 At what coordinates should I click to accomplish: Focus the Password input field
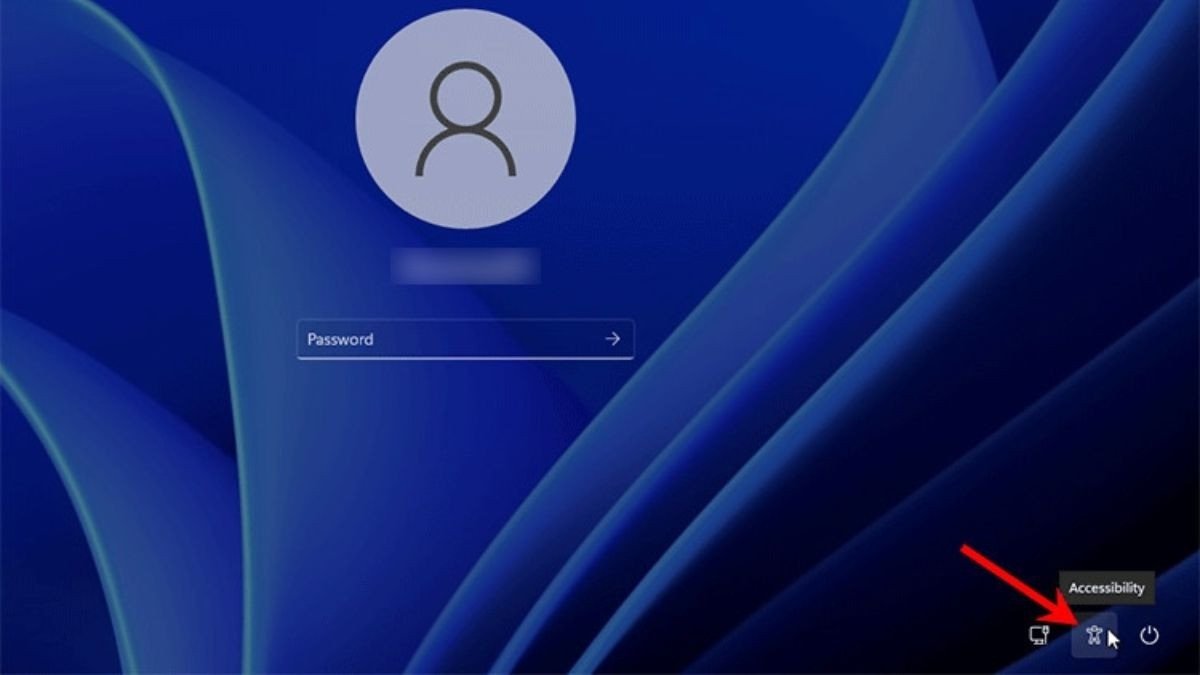pyautogui.click(x=450, y=339)
